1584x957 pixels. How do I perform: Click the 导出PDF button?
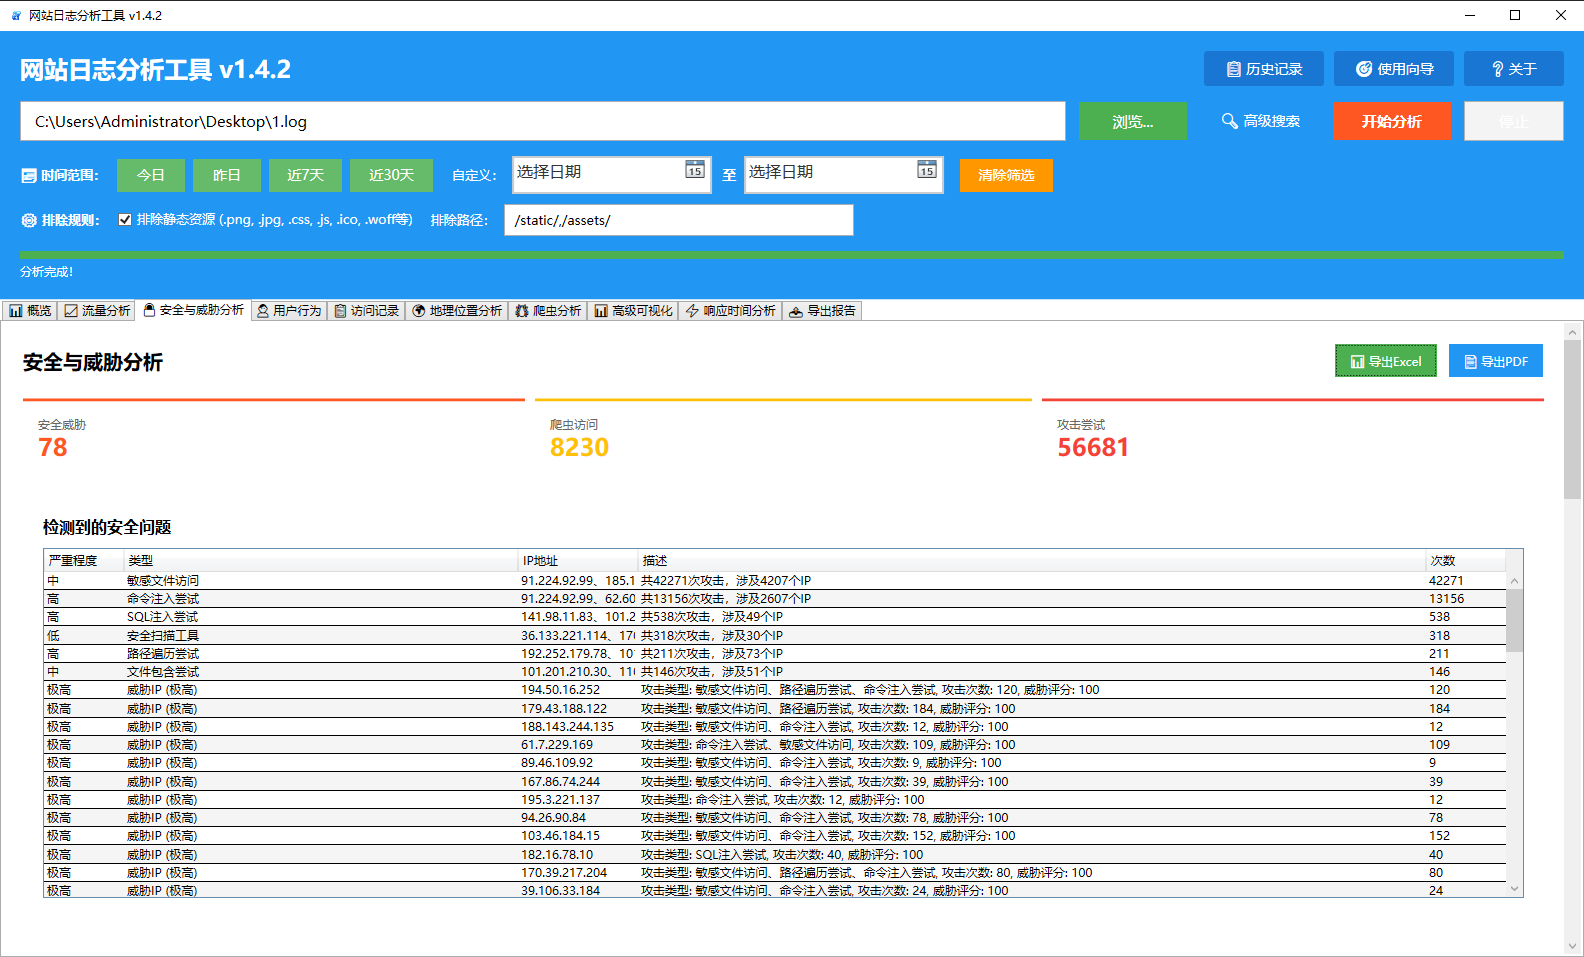1495,361
